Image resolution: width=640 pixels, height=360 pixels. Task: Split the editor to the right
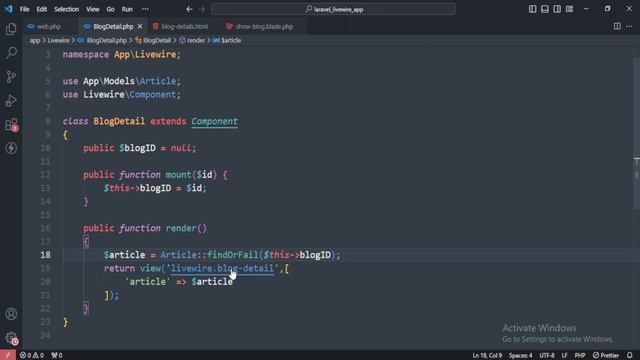pyautogui.click(x=617, y=26)
